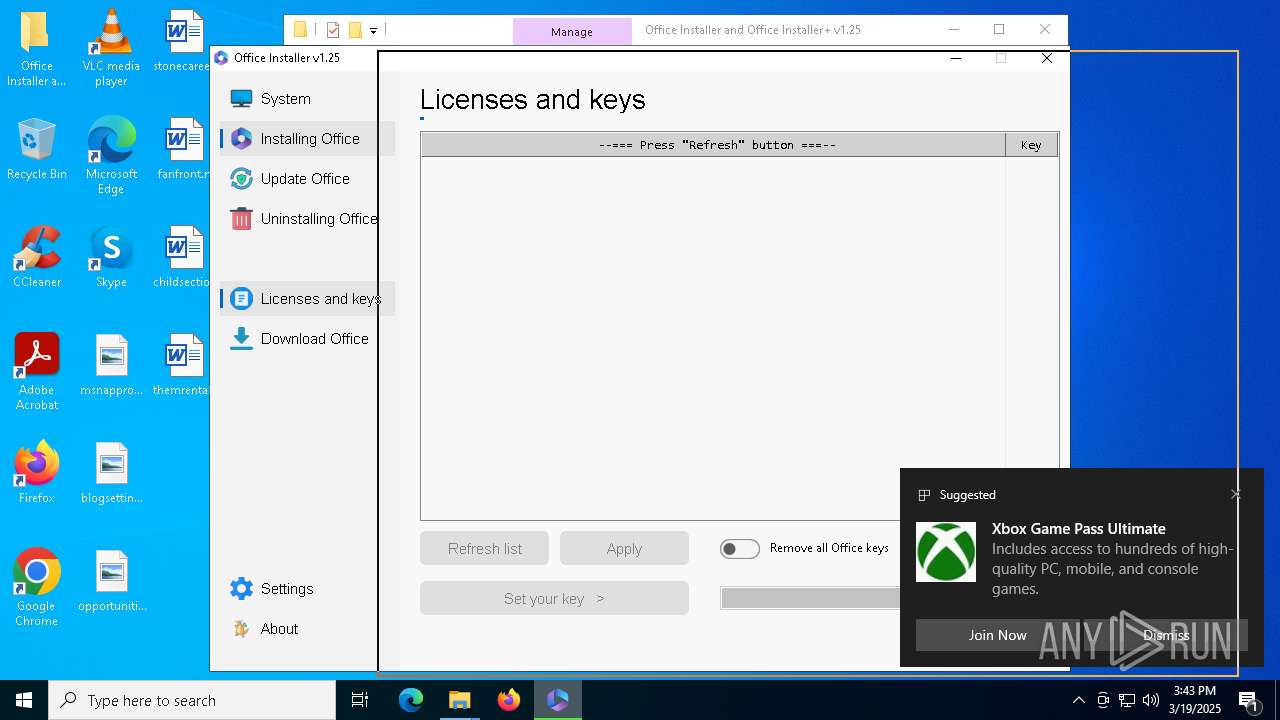
Task: Open Edge from the taskbar
Action: coord(411,700)
